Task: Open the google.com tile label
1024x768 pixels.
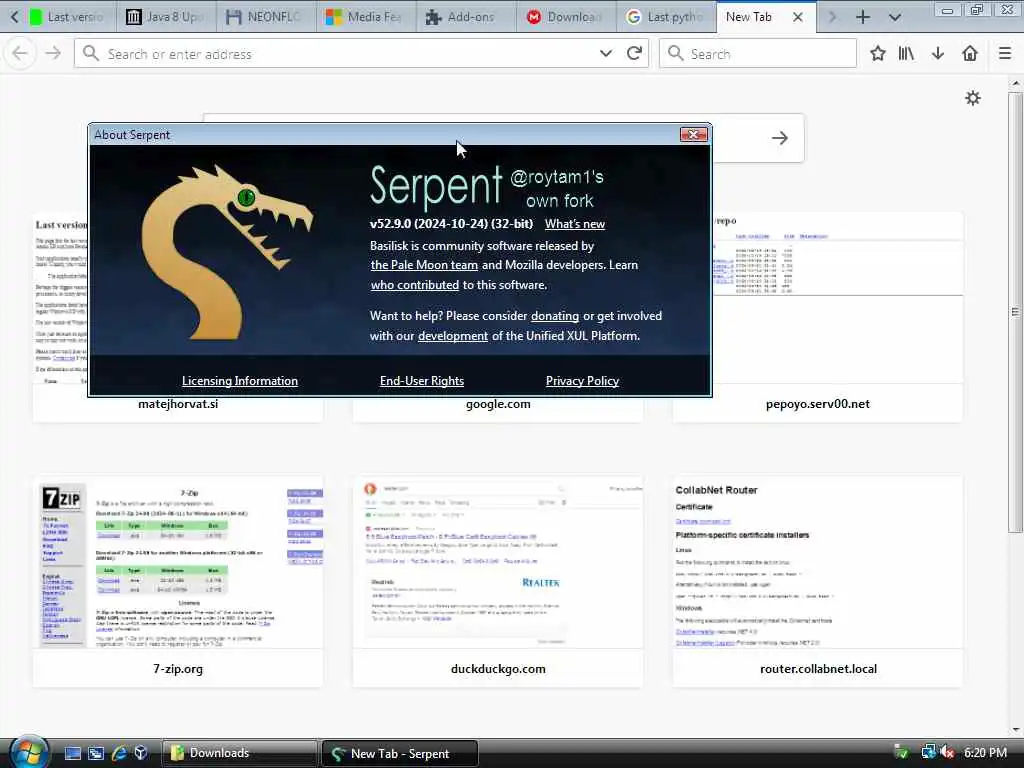Action: [498, 404]
